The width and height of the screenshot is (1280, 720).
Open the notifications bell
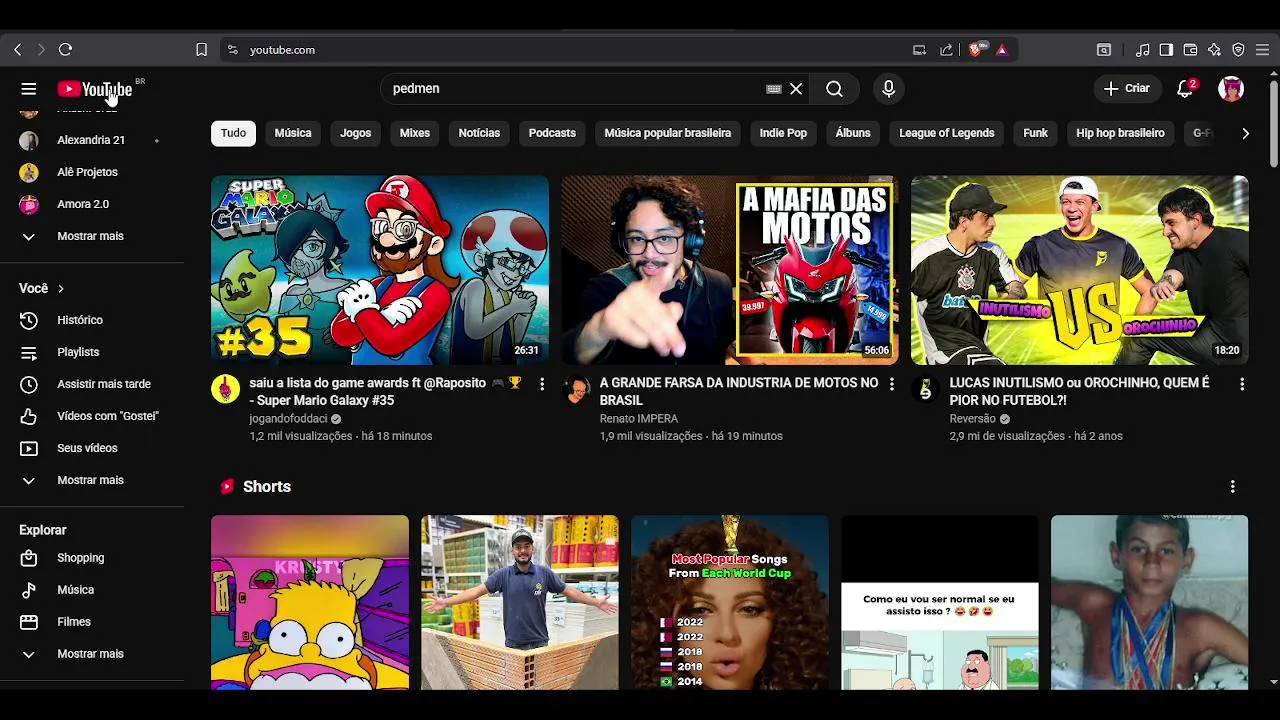(1185, 89)
